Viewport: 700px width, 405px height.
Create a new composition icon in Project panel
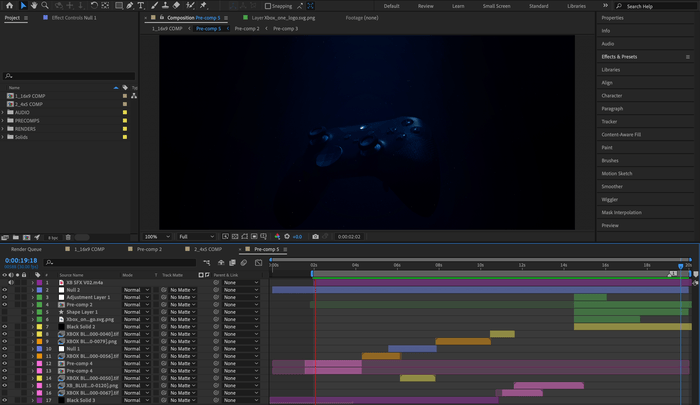click(26, 238)
